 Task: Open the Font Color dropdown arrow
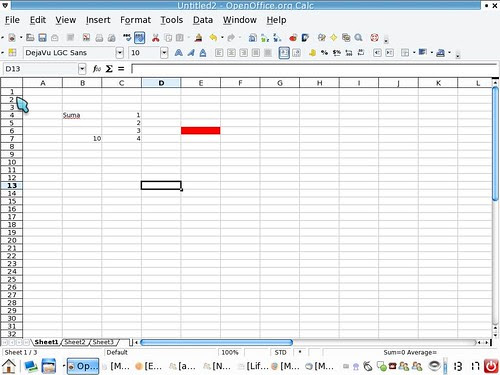point(449,53)
